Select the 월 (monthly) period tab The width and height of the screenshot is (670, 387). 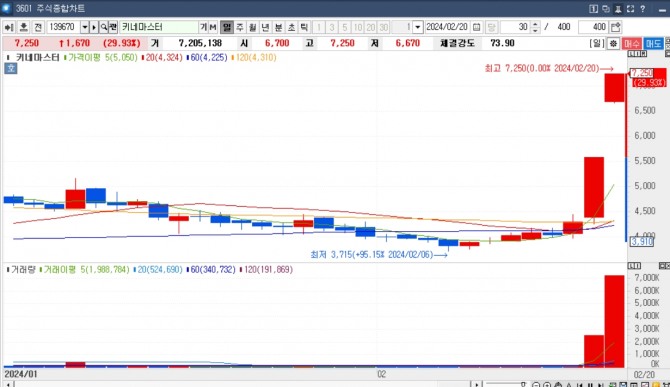coord(253,27)
